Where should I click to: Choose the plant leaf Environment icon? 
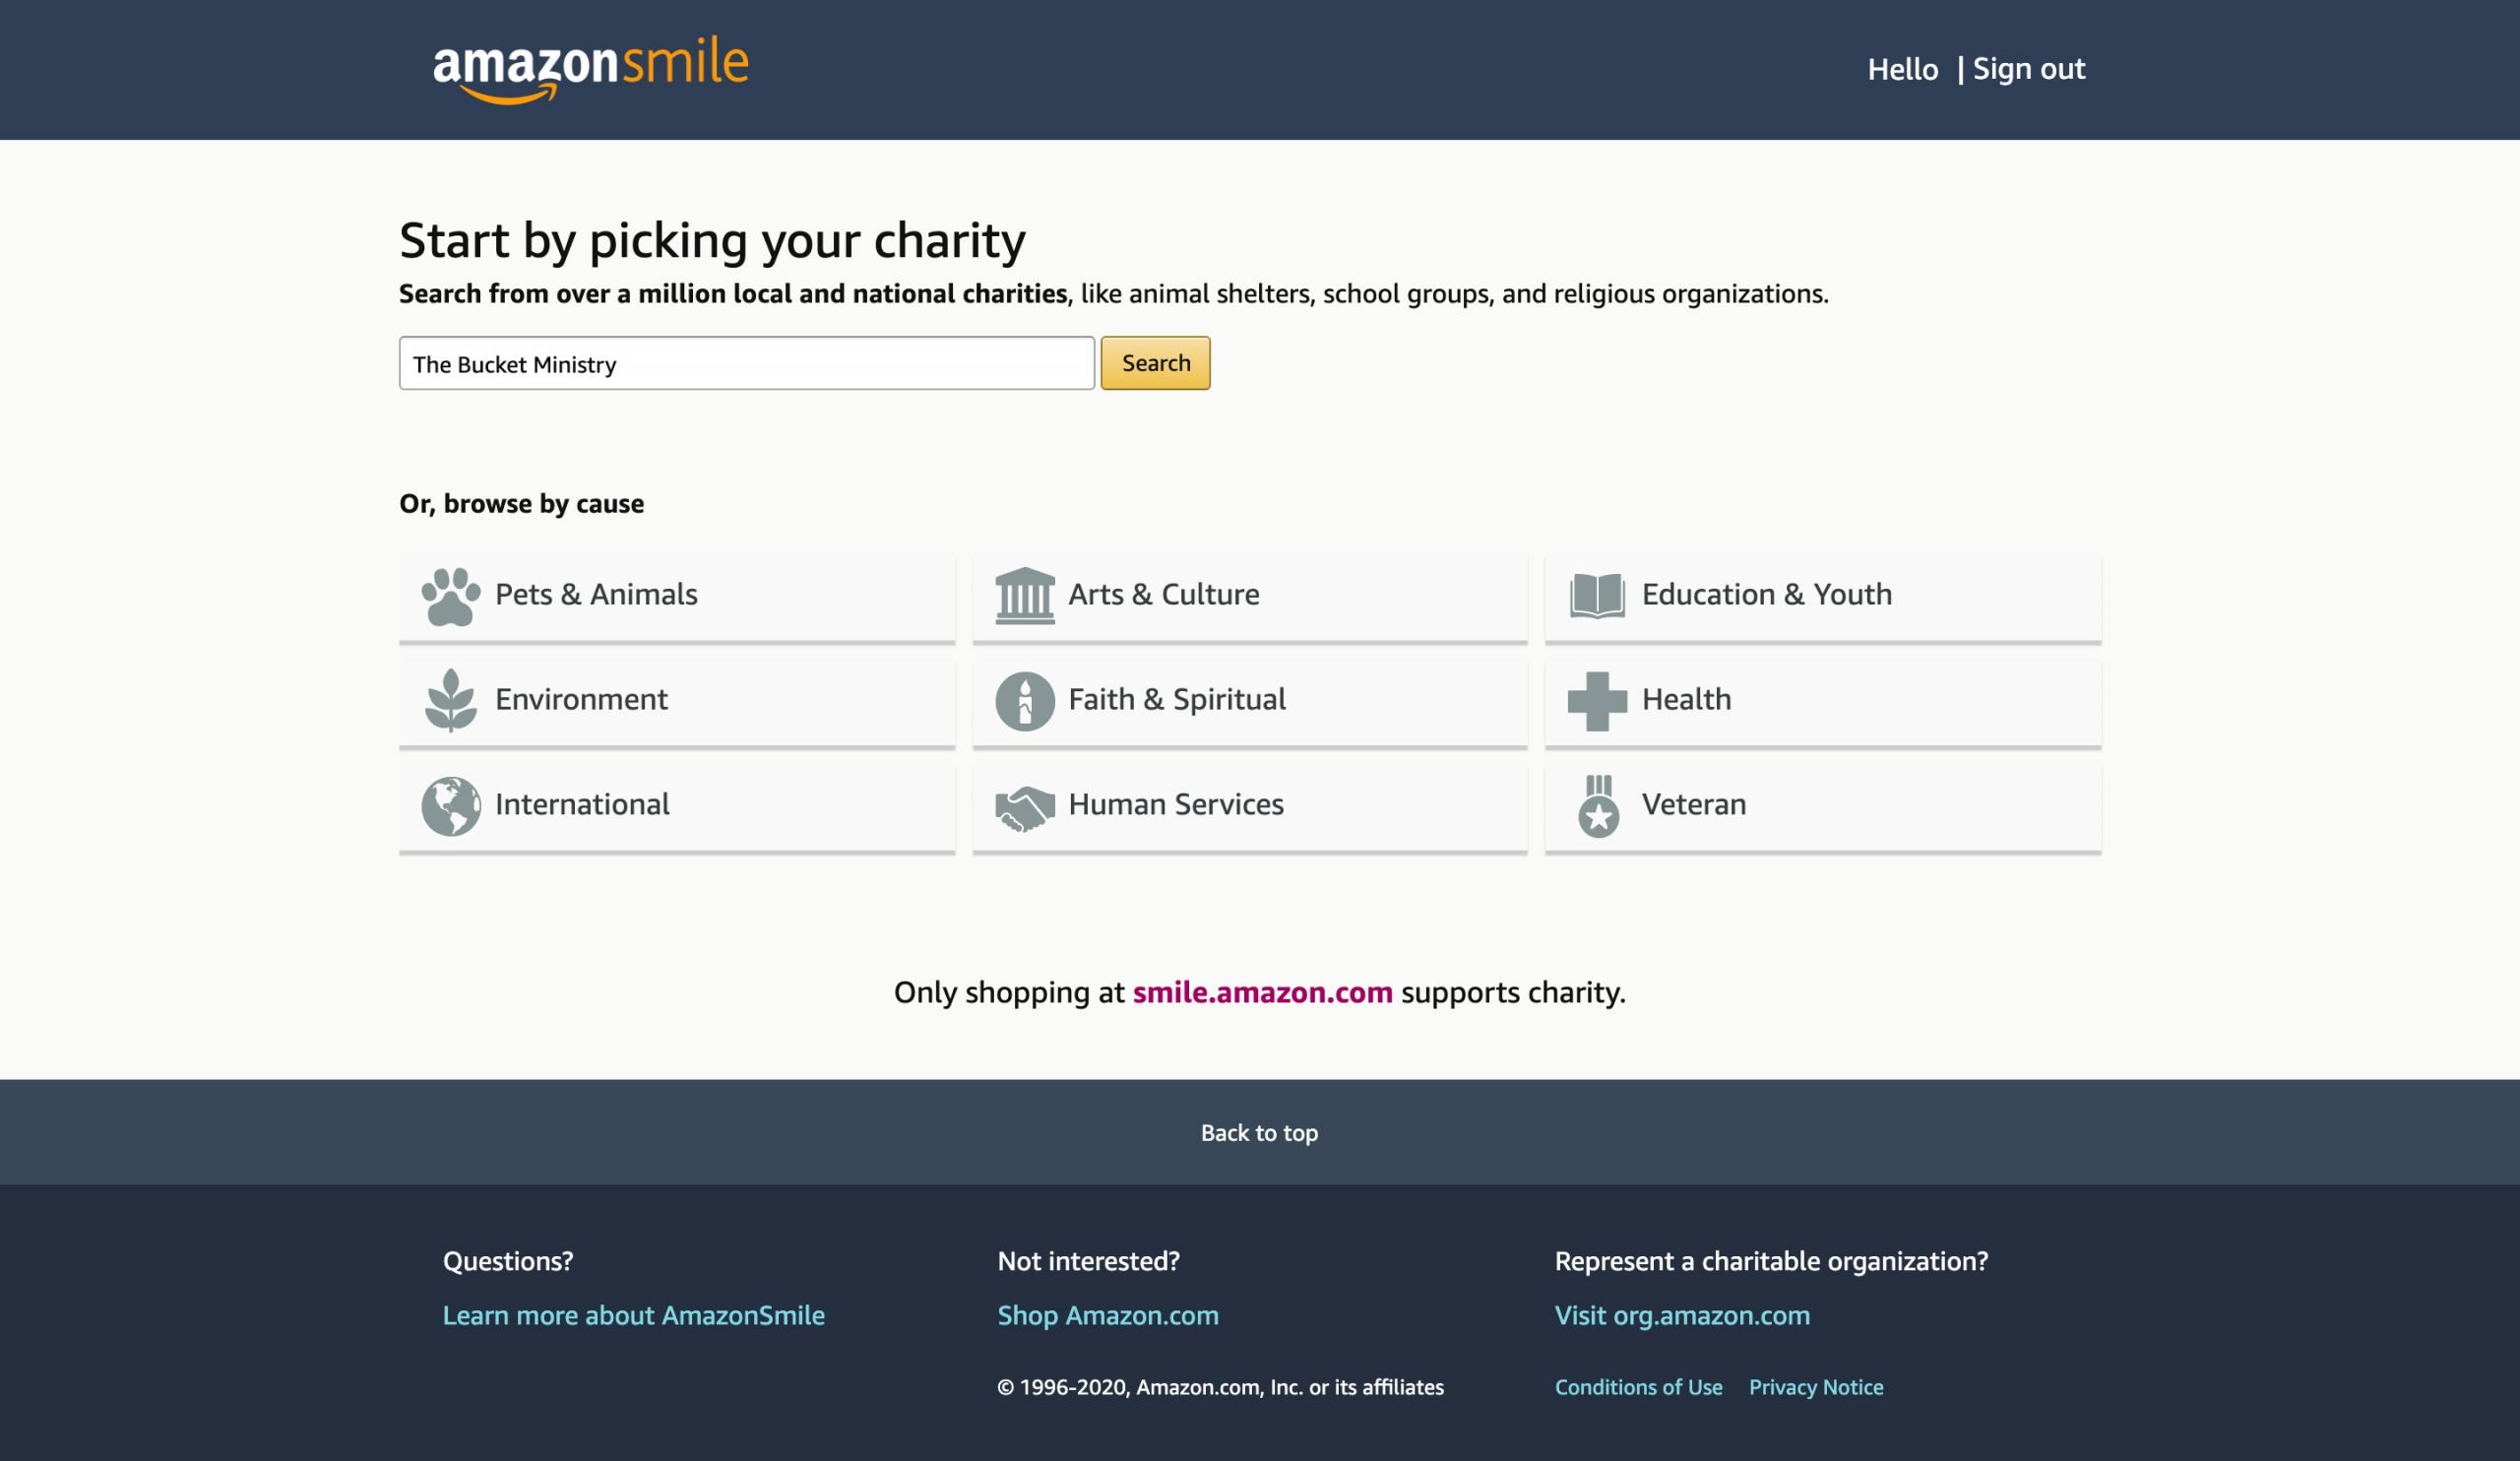pos(450,700)
